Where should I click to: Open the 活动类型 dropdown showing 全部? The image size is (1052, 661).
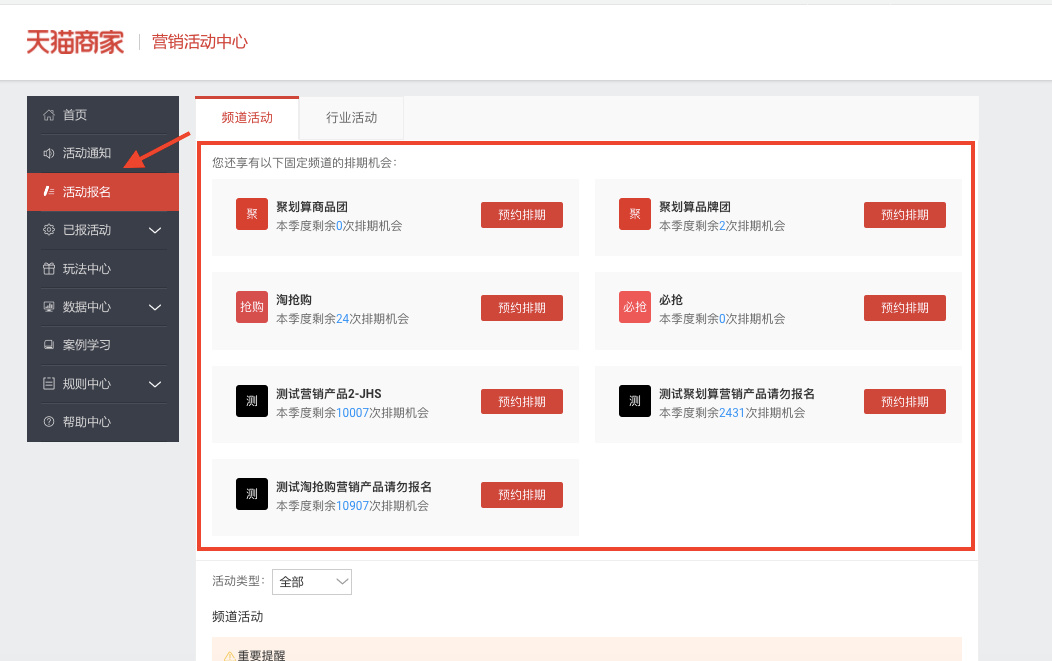point(312,582)
